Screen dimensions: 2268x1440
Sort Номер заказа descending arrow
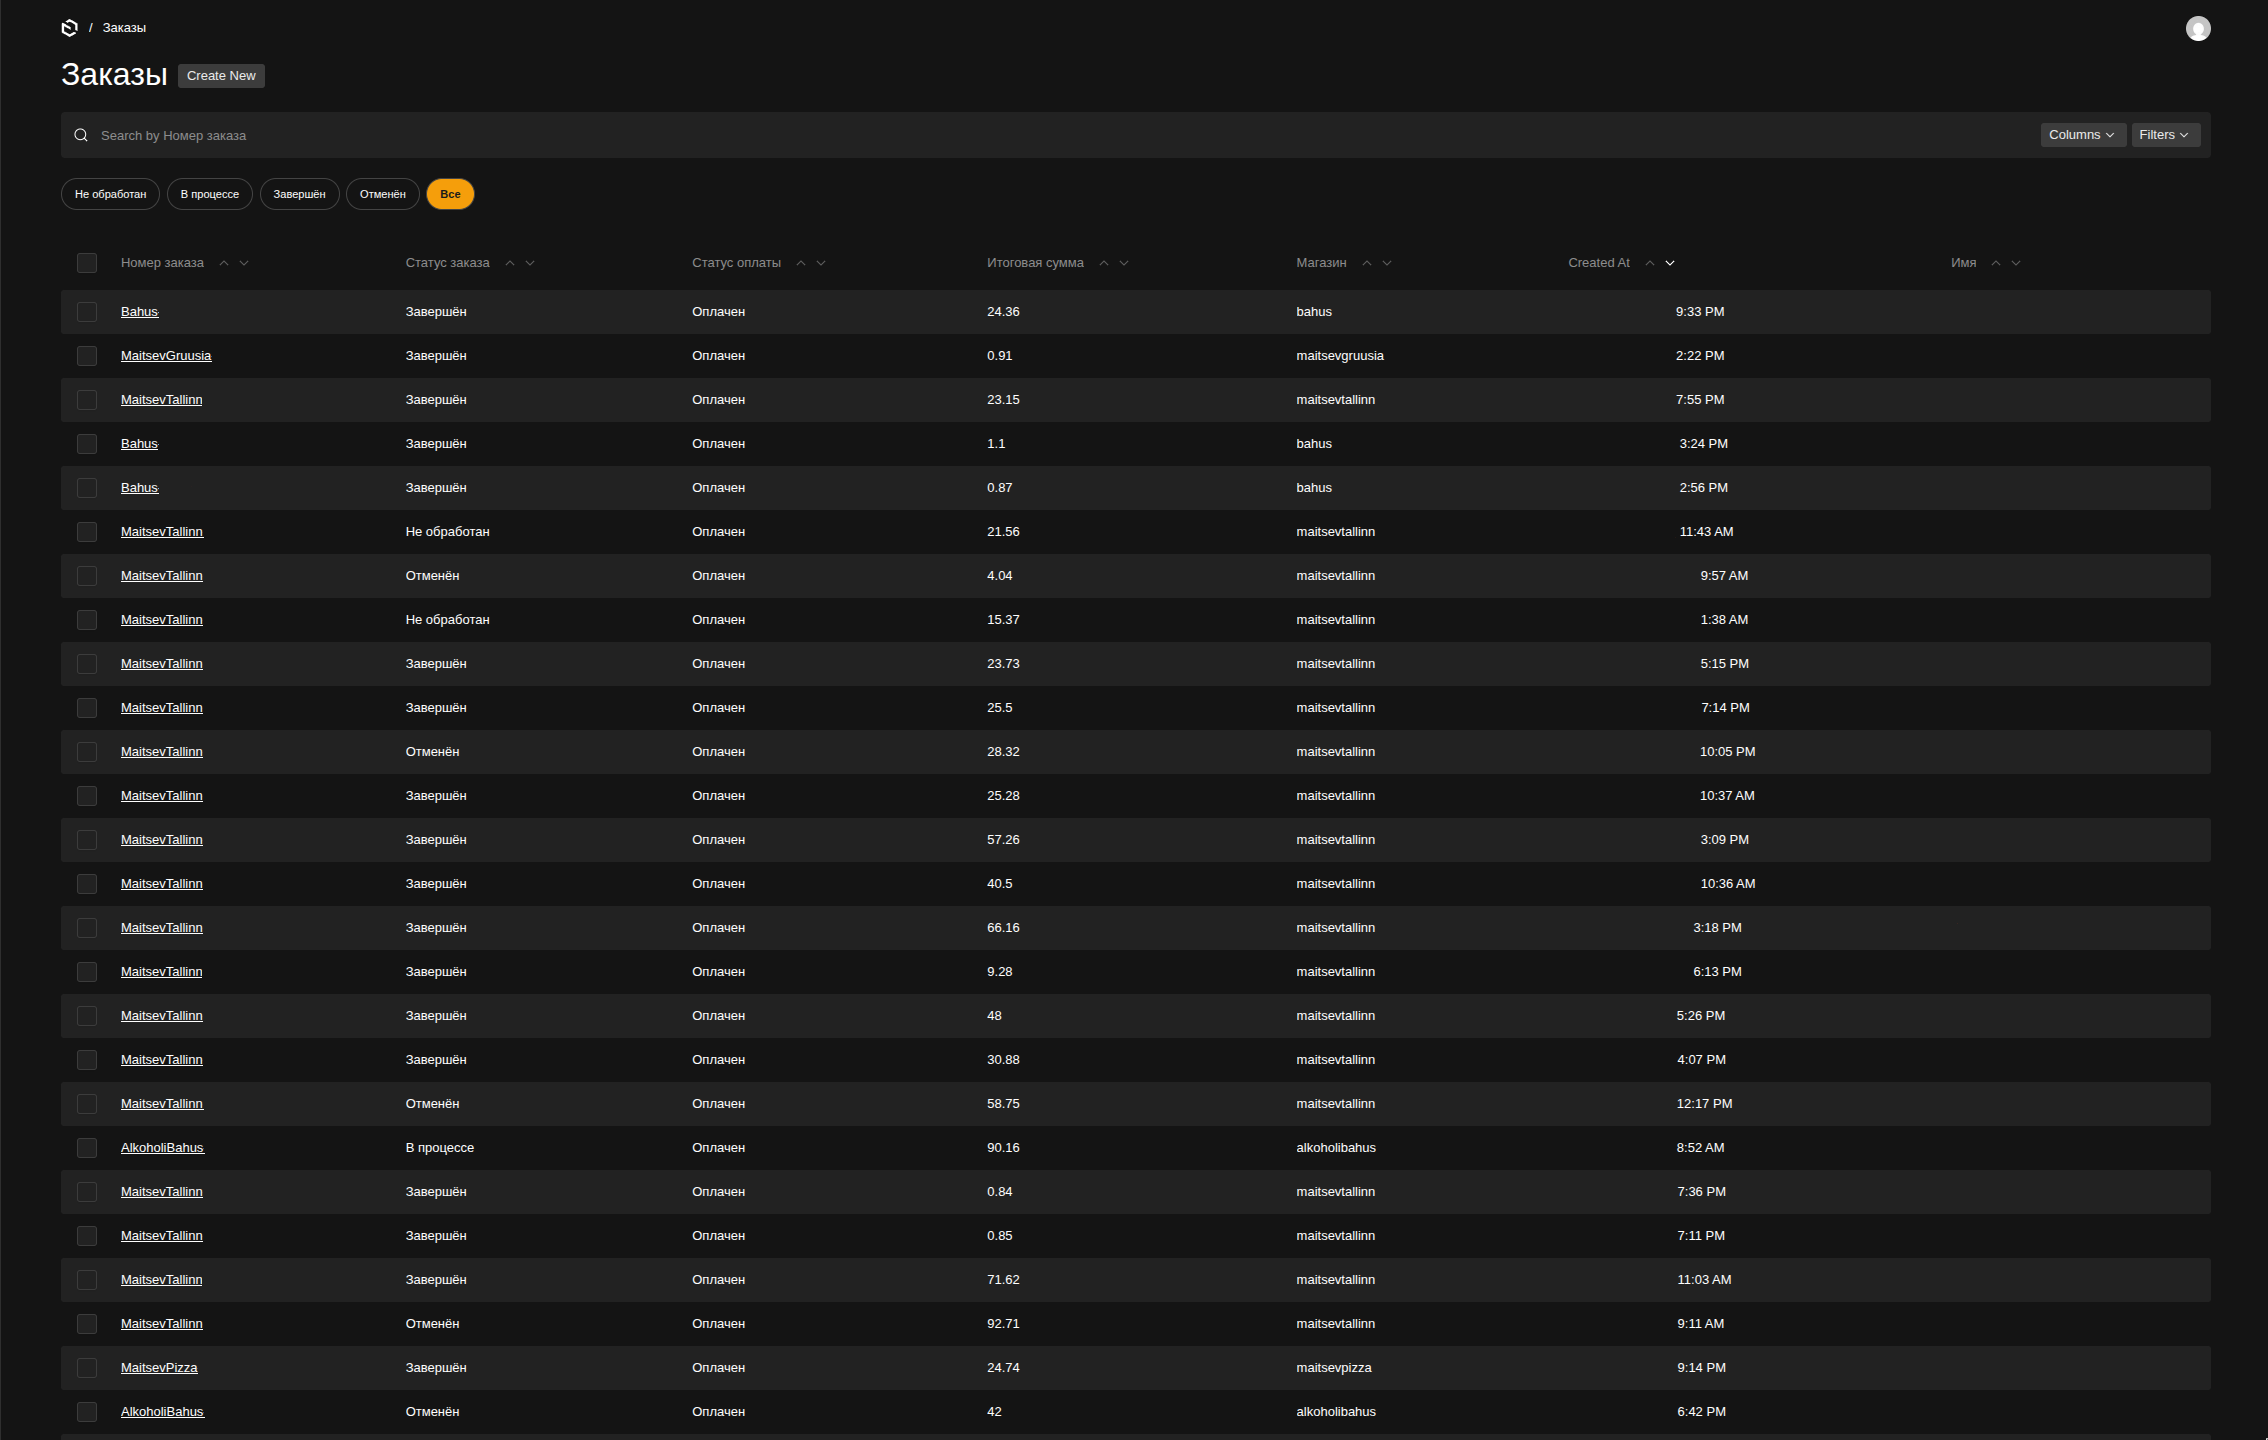[x=244, y=263]
